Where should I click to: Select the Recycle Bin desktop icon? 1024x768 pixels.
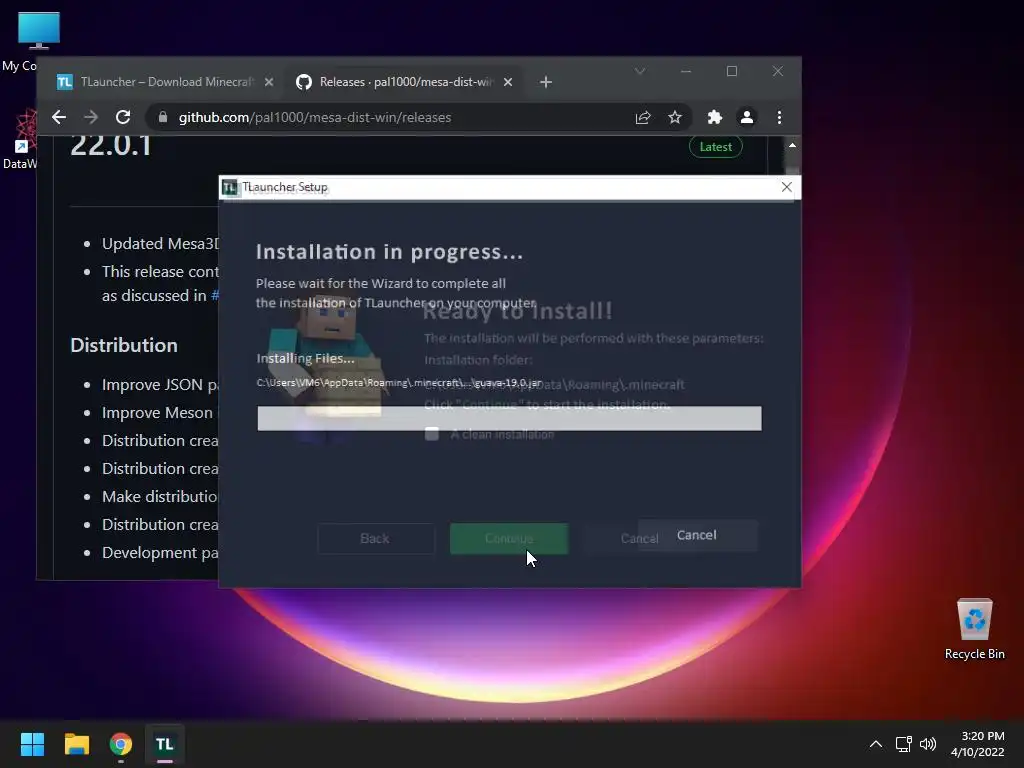coord(974,629)
